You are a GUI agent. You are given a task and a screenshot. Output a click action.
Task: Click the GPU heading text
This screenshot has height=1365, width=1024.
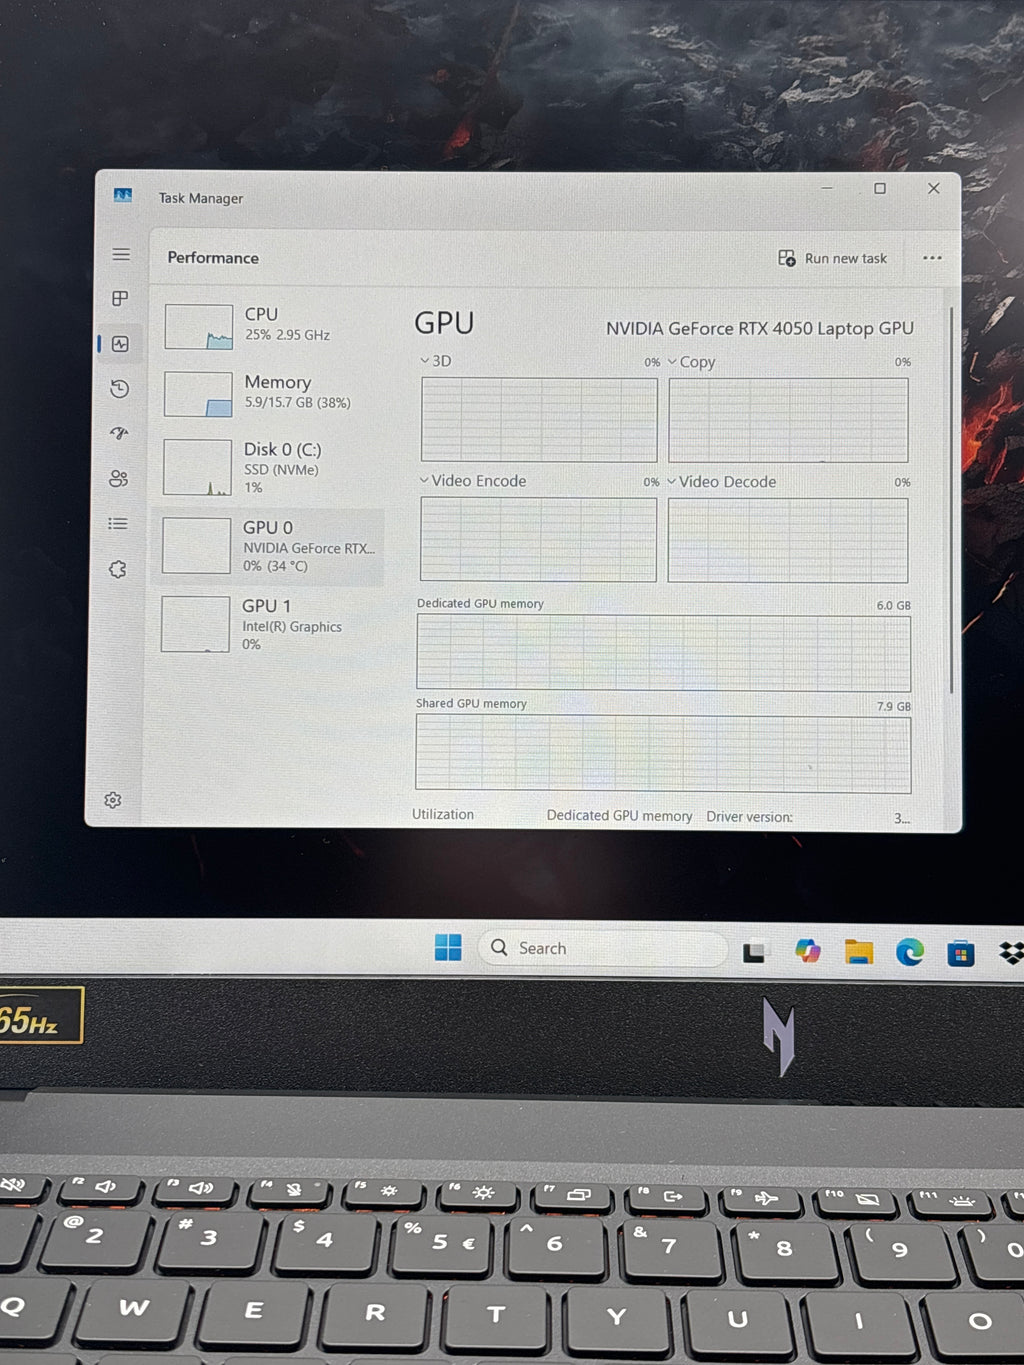pyautogui.click(x=444, y=323)
